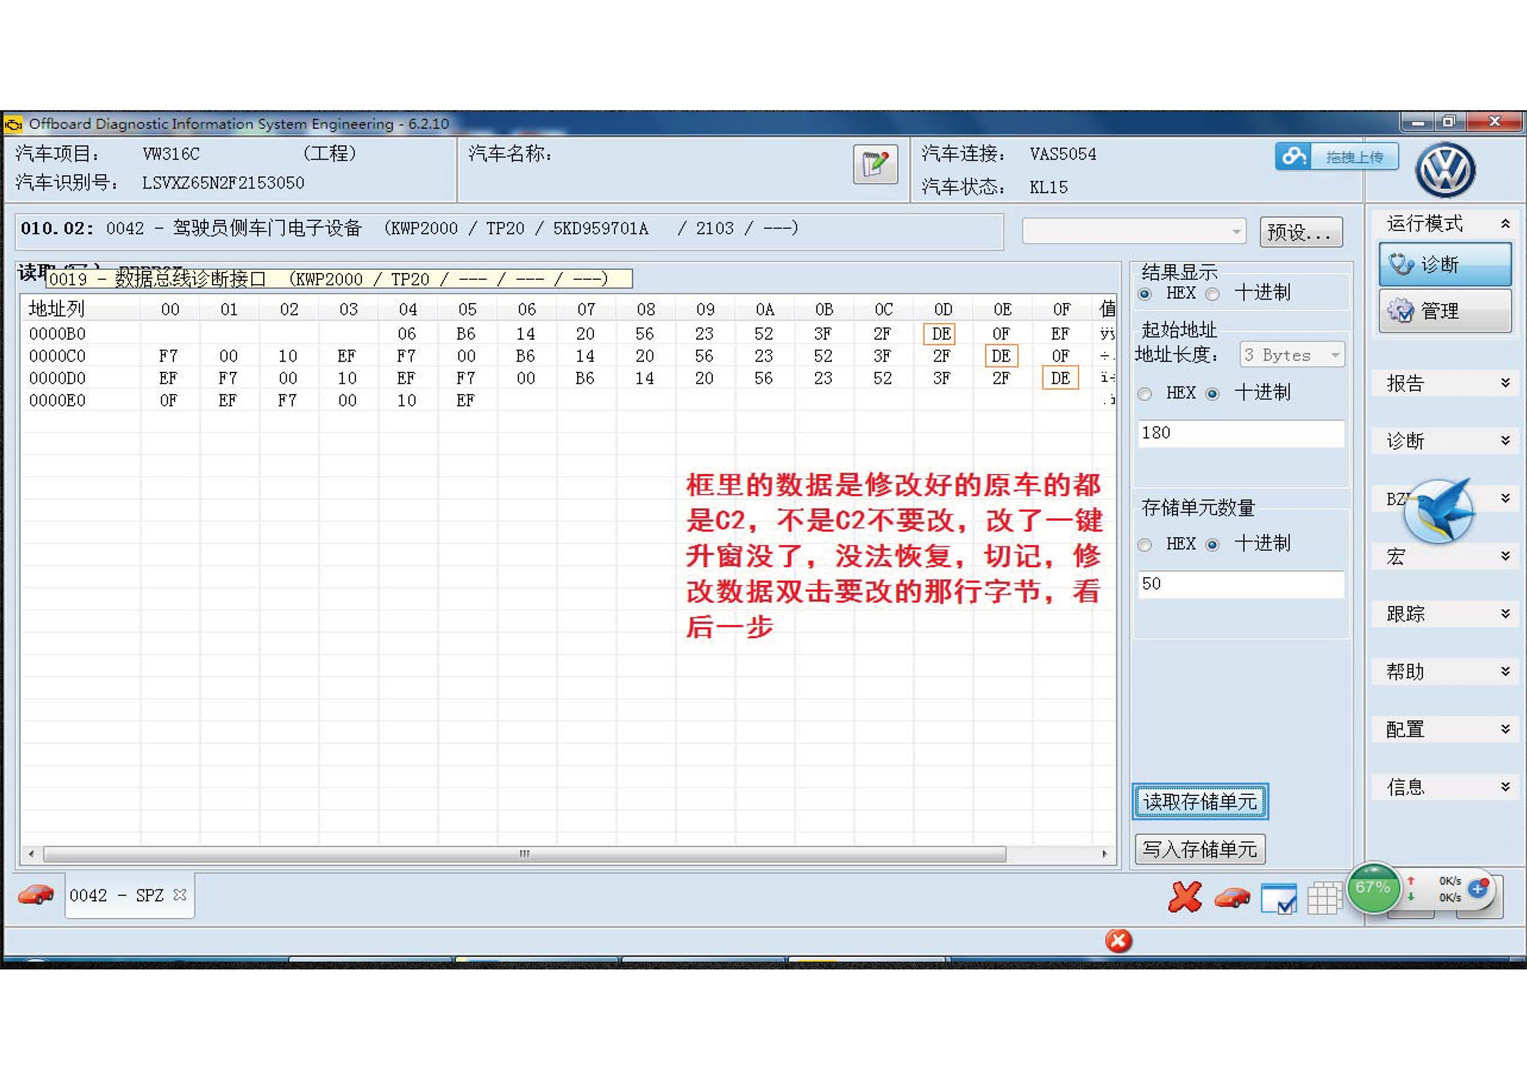The height and width of the screenshot is (1080, 1527).
Task: Open the 地址长度 3 Bytes dropdown
Action: pos(1292,355)
